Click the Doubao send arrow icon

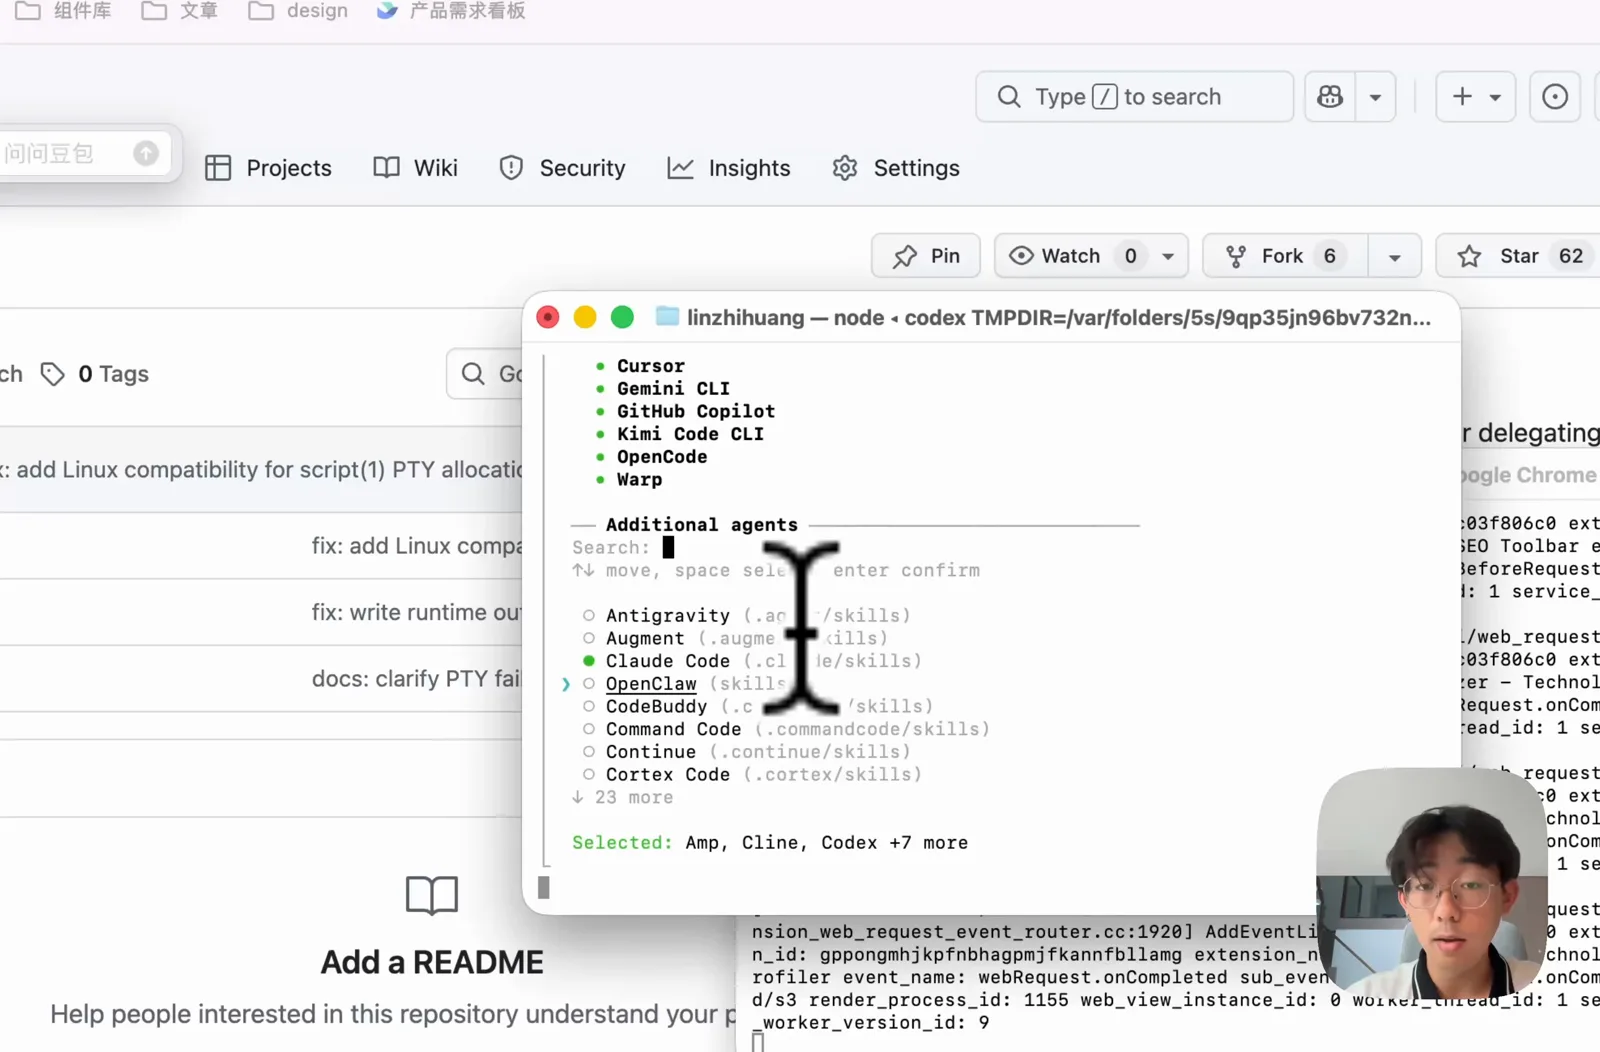click(x=146, y=153)
